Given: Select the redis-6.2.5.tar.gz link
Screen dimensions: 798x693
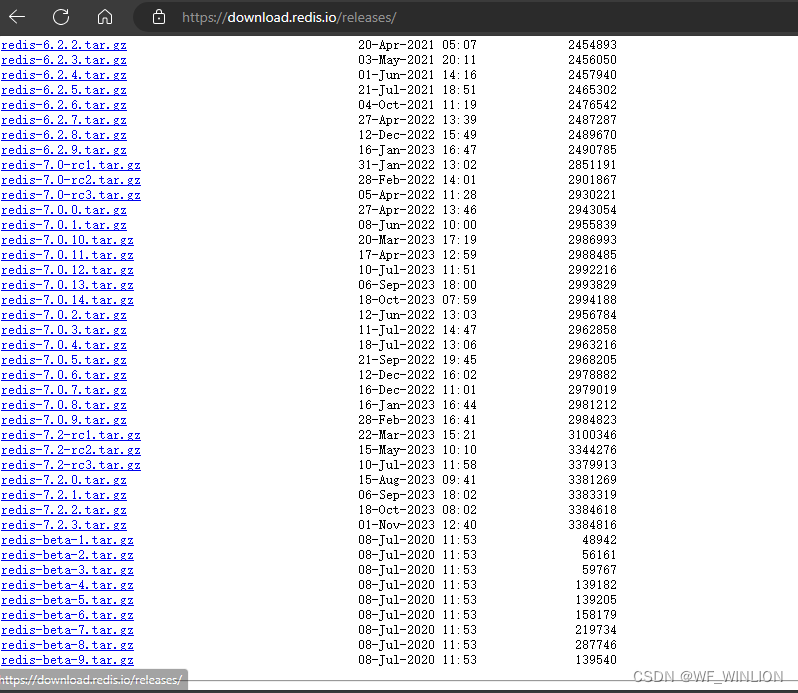Looking at the screenshot, I should click(x=64, y=90).
